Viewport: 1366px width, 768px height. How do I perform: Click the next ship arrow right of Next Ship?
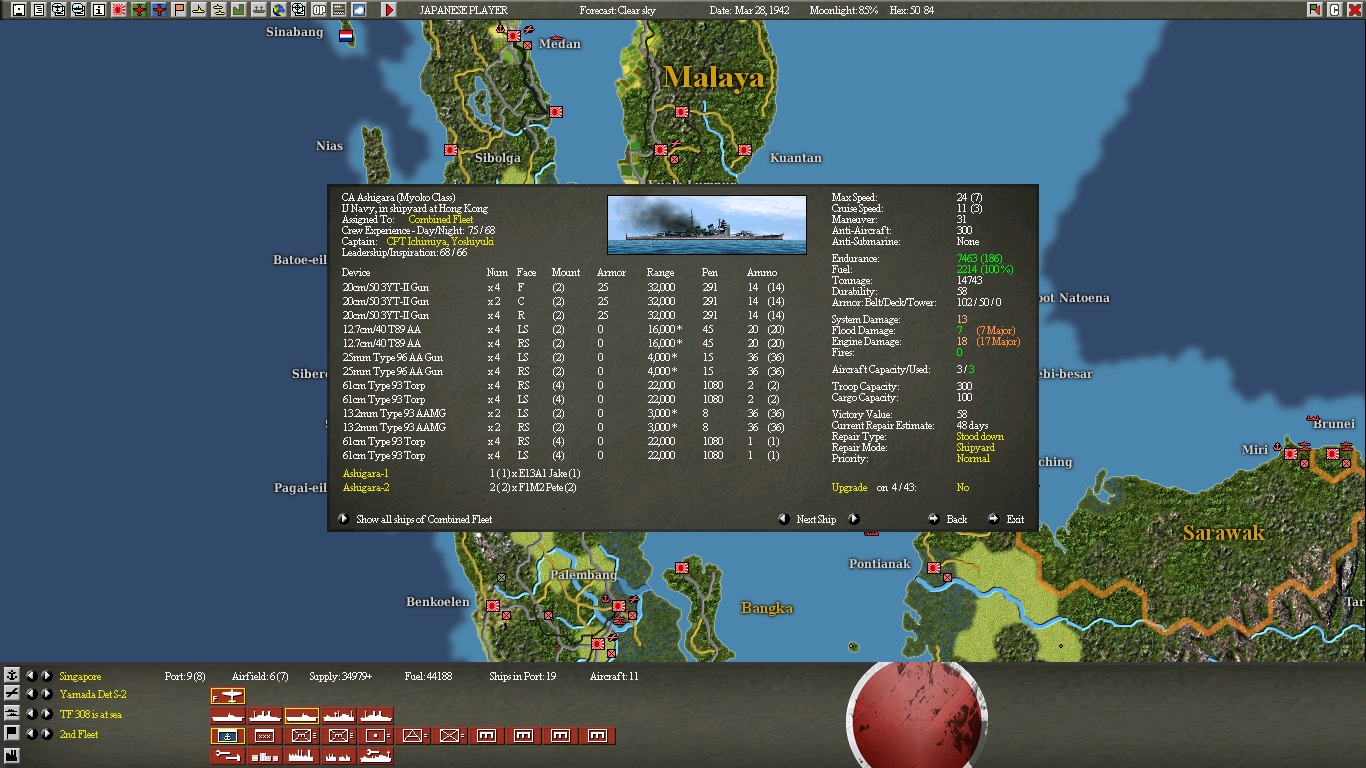tap(854, 519)
